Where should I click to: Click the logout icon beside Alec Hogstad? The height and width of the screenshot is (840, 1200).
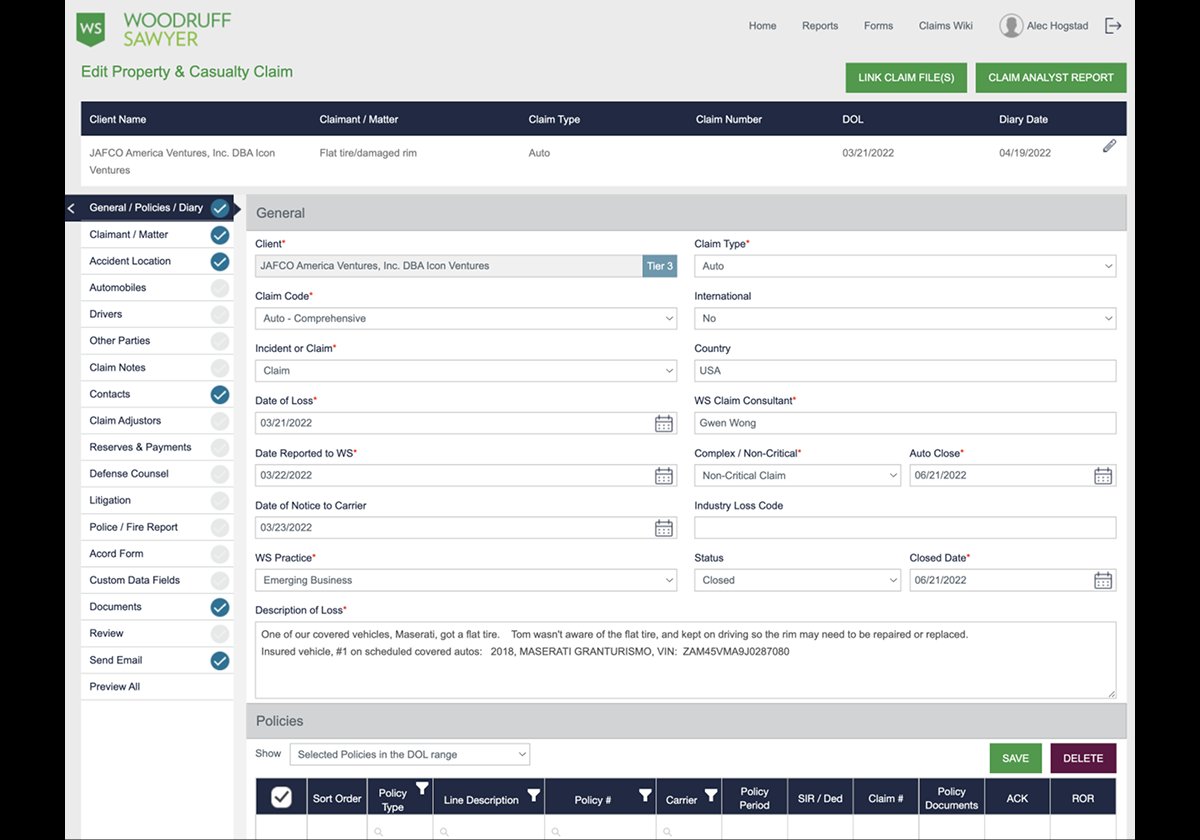(1113, 26)
